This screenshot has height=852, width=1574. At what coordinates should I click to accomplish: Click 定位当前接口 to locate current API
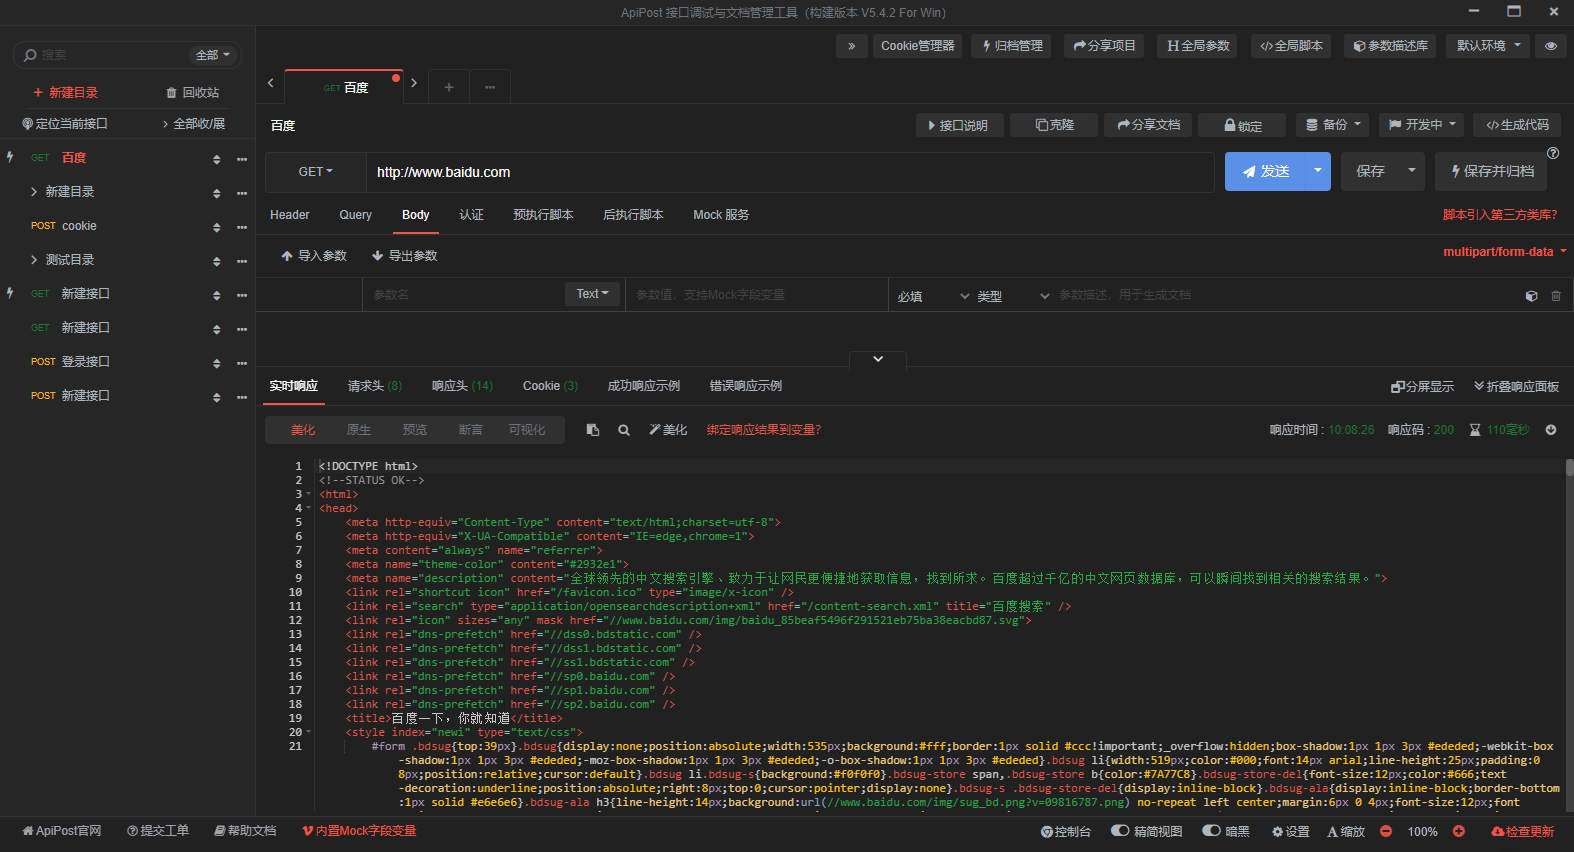(65, 124)
